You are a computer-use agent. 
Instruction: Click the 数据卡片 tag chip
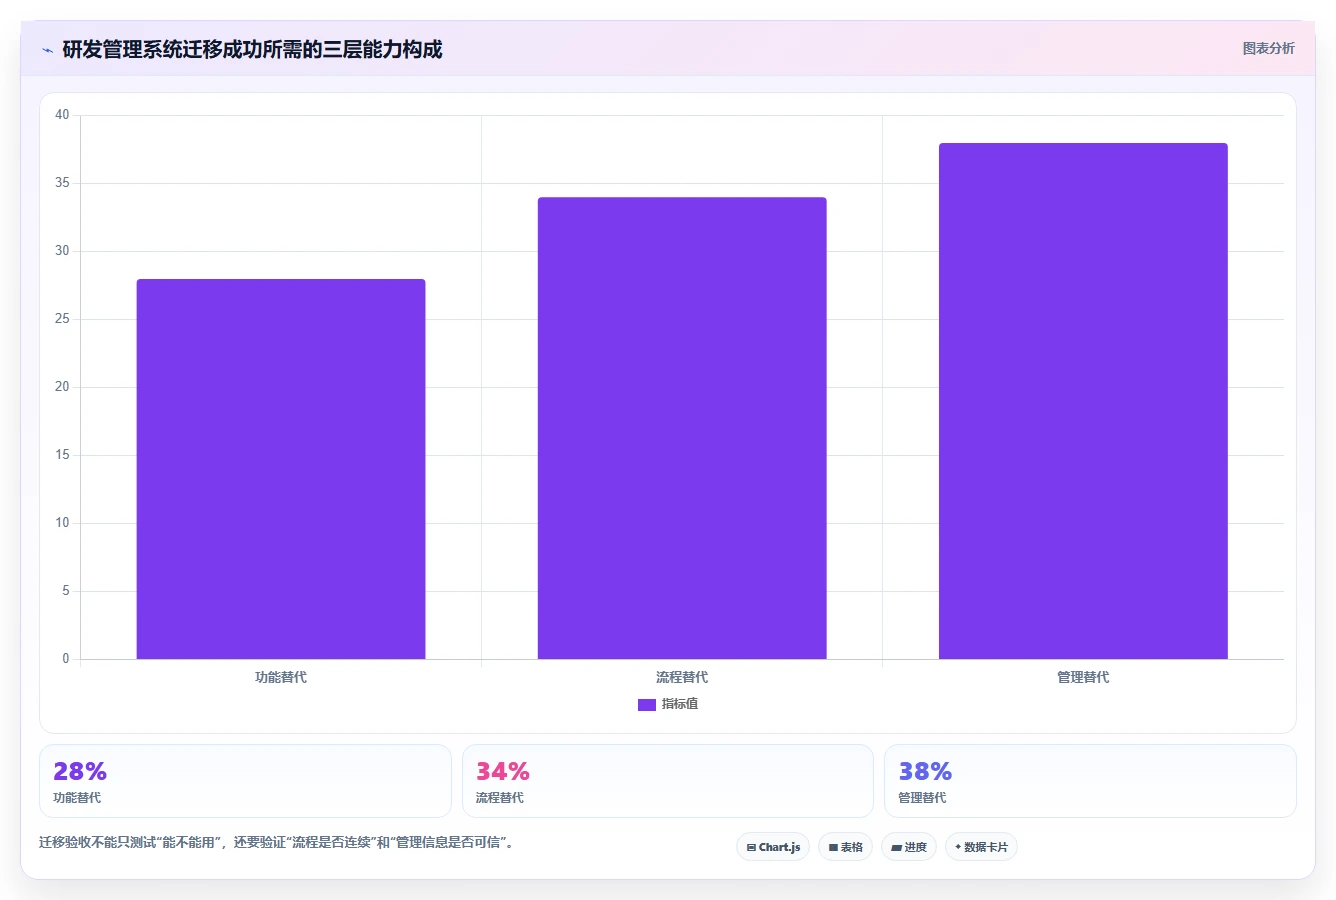point(981,847)
